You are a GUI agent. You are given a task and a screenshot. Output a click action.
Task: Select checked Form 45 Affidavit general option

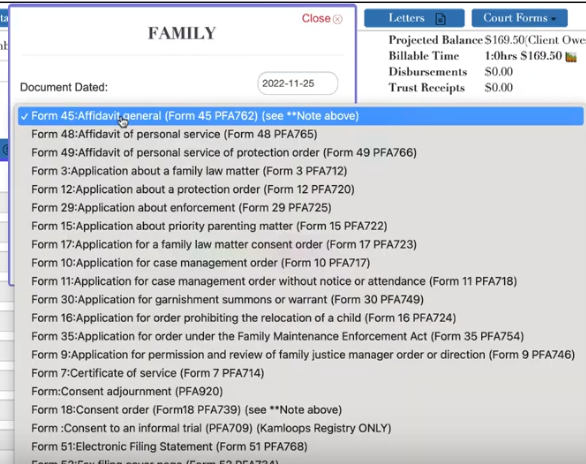(301, 116)
